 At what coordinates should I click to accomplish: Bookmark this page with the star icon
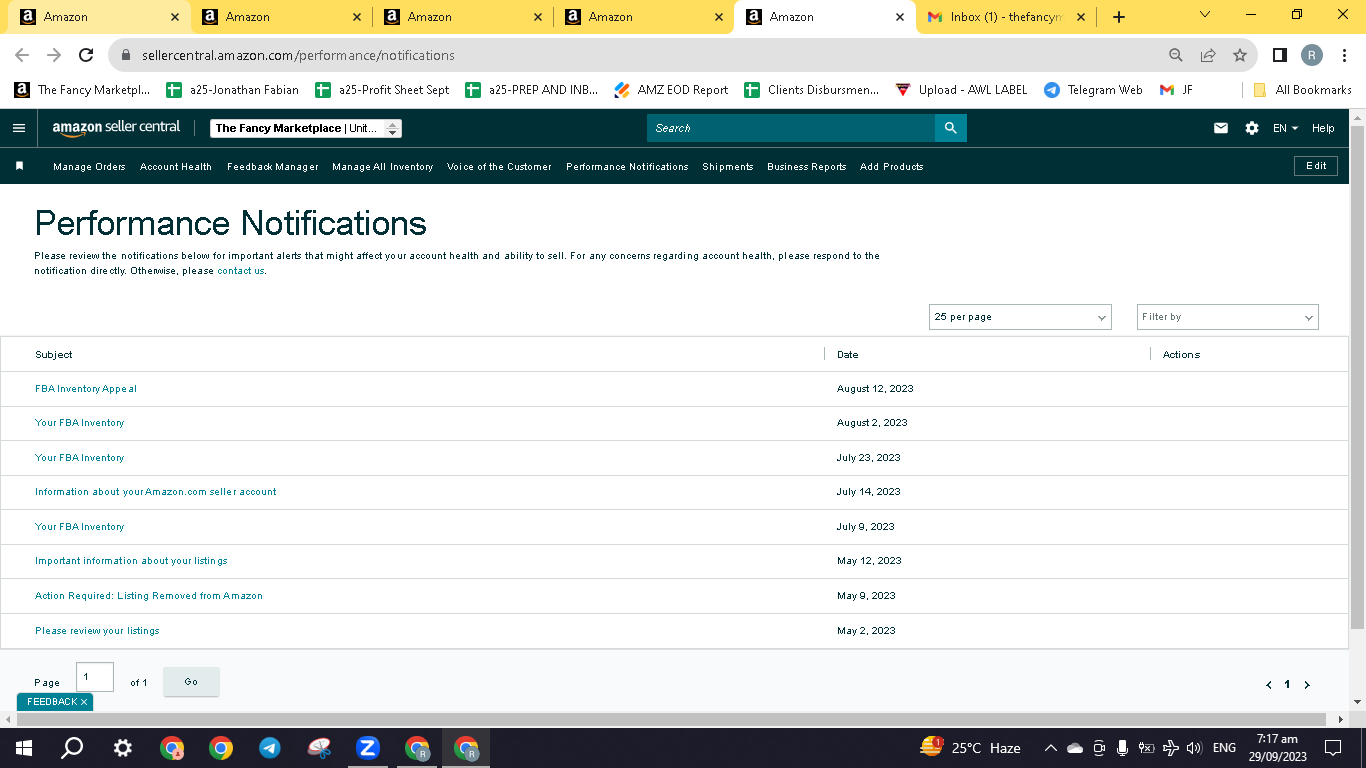[x=1240, y=55]
